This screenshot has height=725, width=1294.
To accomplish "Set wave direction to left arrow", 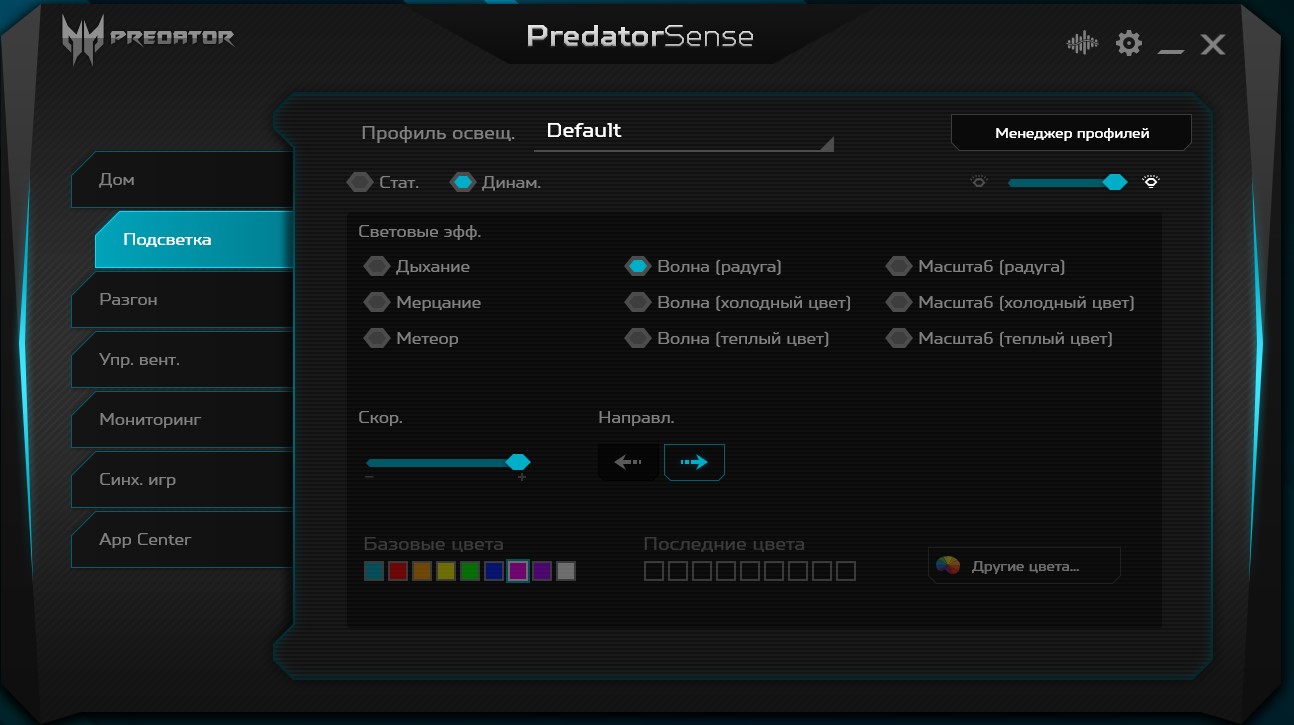I will pyautogui.click(x=628, y=462).
